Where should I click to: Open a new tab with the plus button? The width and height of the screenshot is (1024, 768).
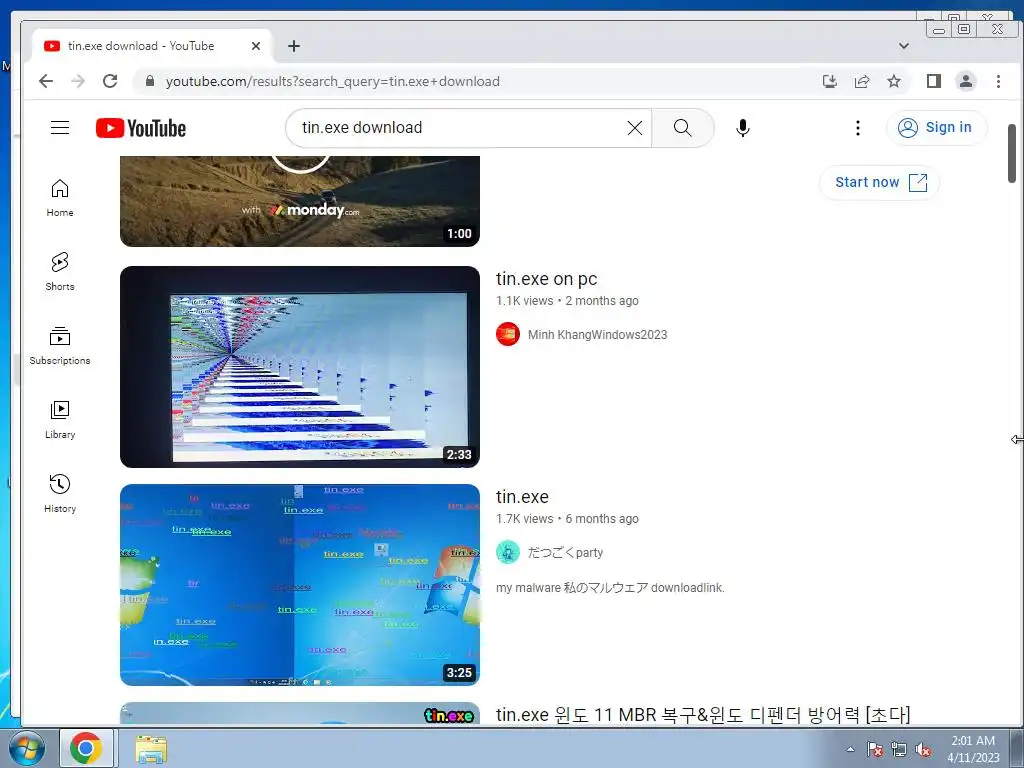click(x=294, y=46)
